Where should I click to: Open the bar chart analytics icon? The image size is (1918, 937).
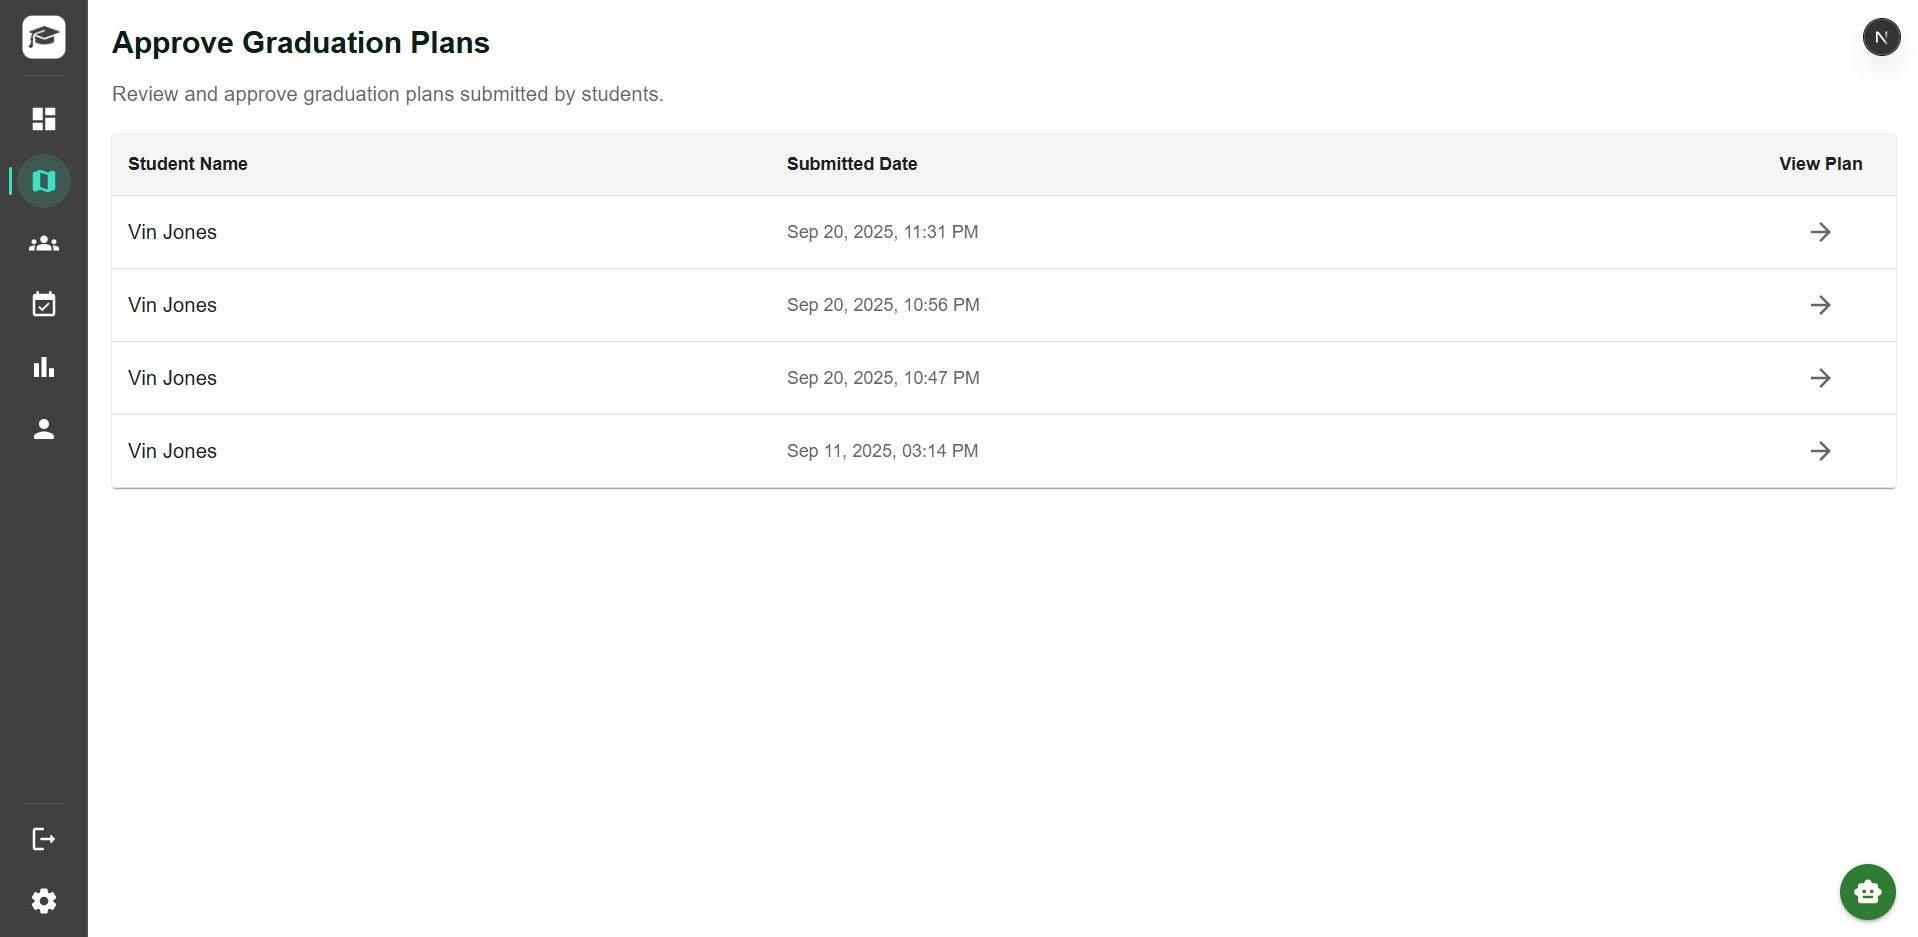[44, 367]
